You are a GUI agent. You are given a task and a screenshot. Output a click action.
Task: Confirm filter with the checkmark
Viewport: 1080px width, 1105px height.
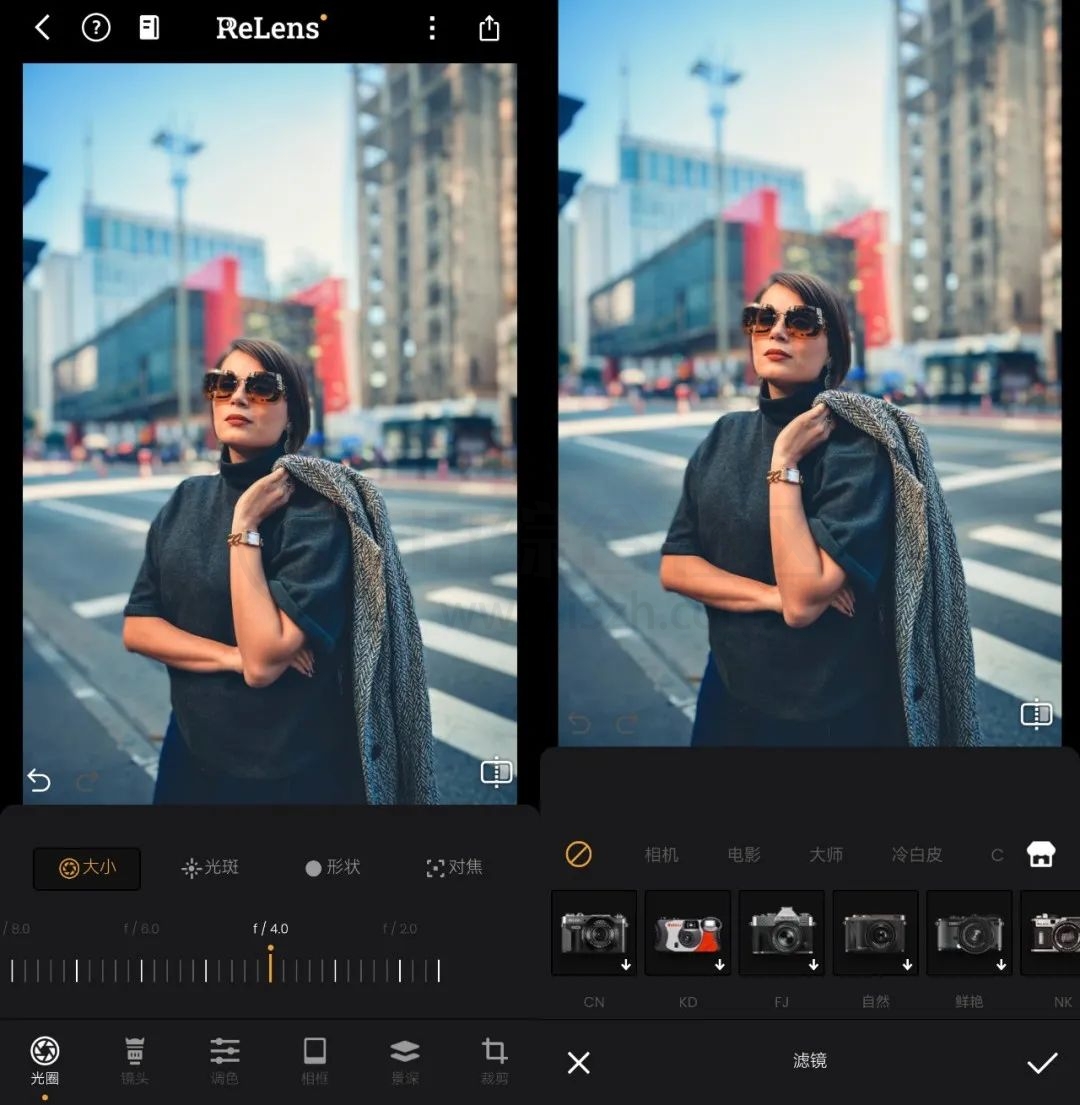click(1042, 1062)
